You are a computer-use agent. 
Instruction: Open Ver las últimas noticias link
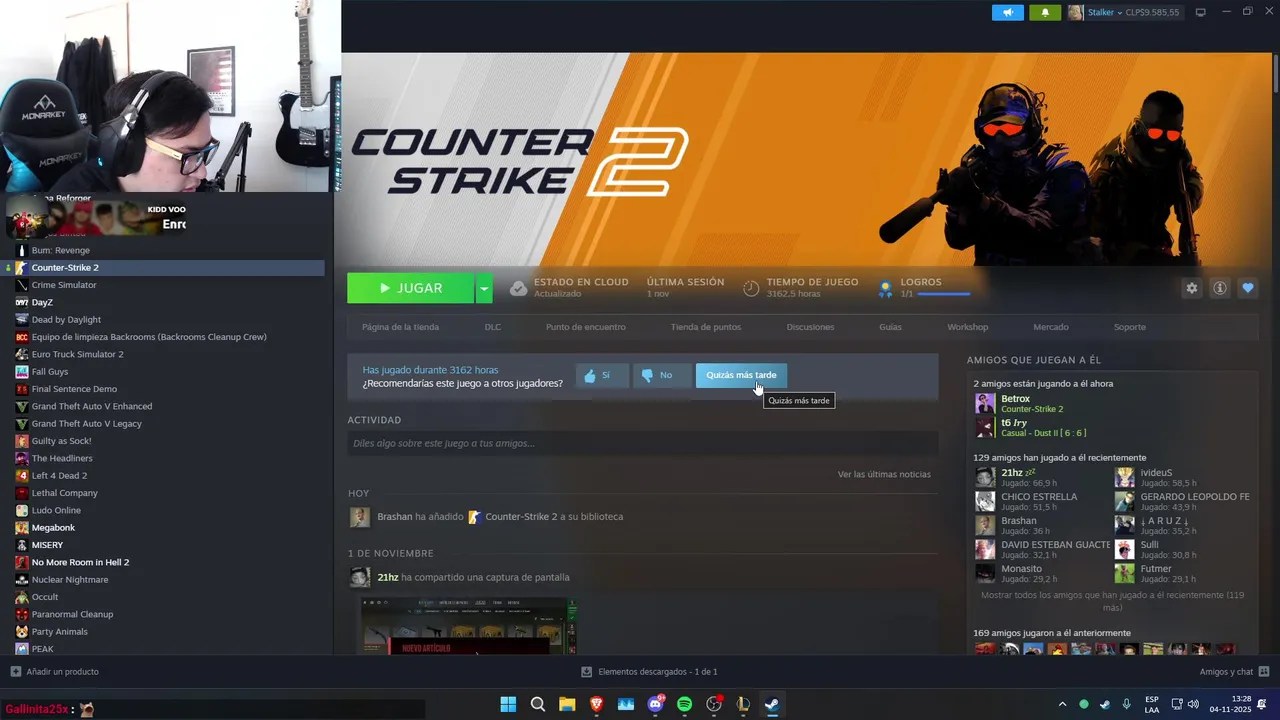point(884,474)
